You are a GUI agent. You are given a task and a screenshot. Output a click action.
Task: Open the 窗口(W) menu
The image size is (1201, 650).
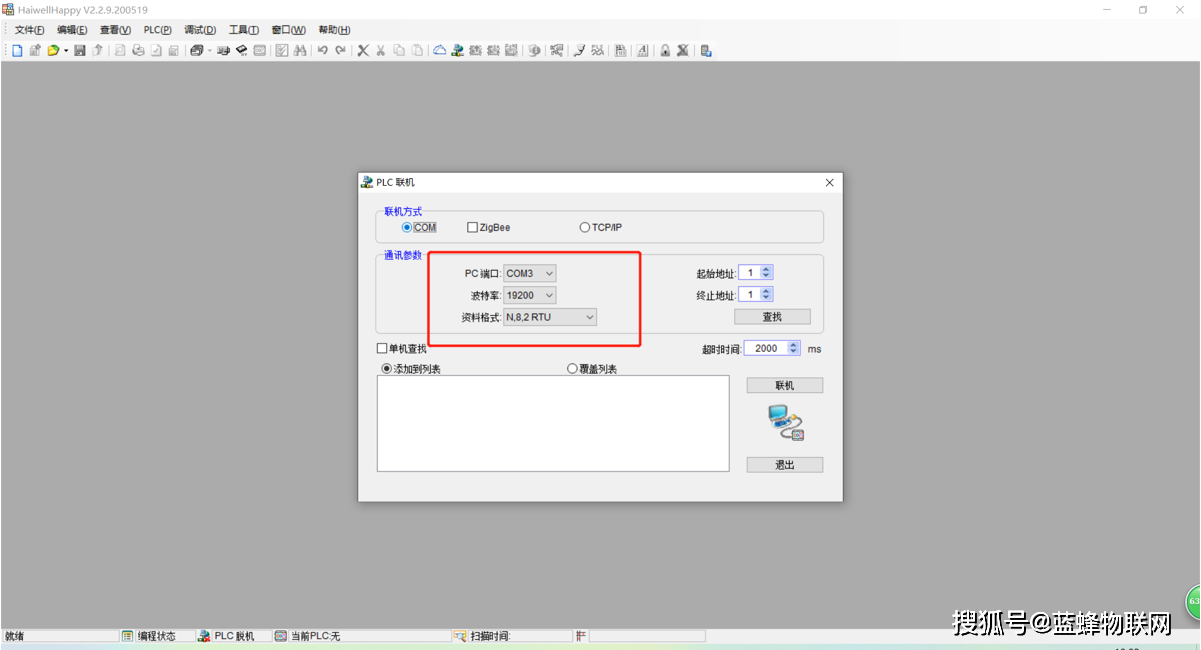289,30
